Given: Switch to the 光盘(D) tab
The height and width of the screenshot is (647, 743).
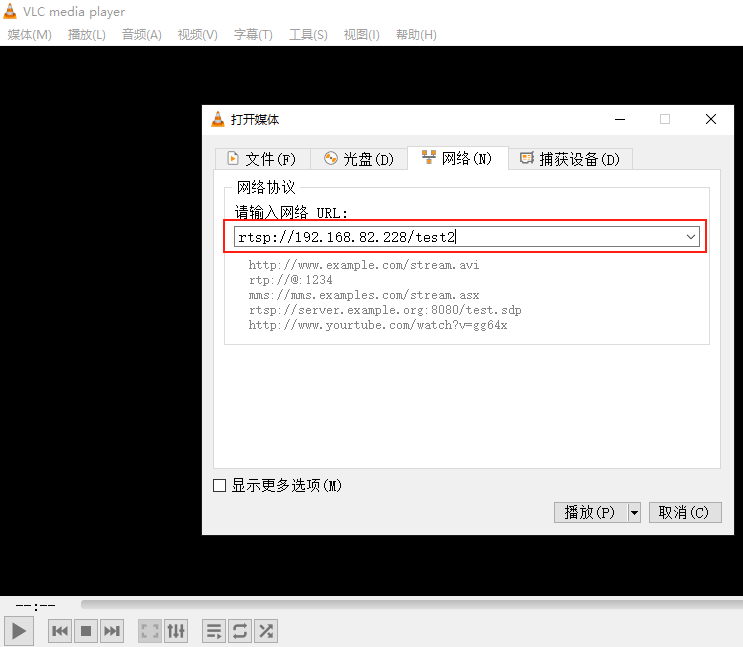Looking at the screenshot, I should [x=359, y=159].
